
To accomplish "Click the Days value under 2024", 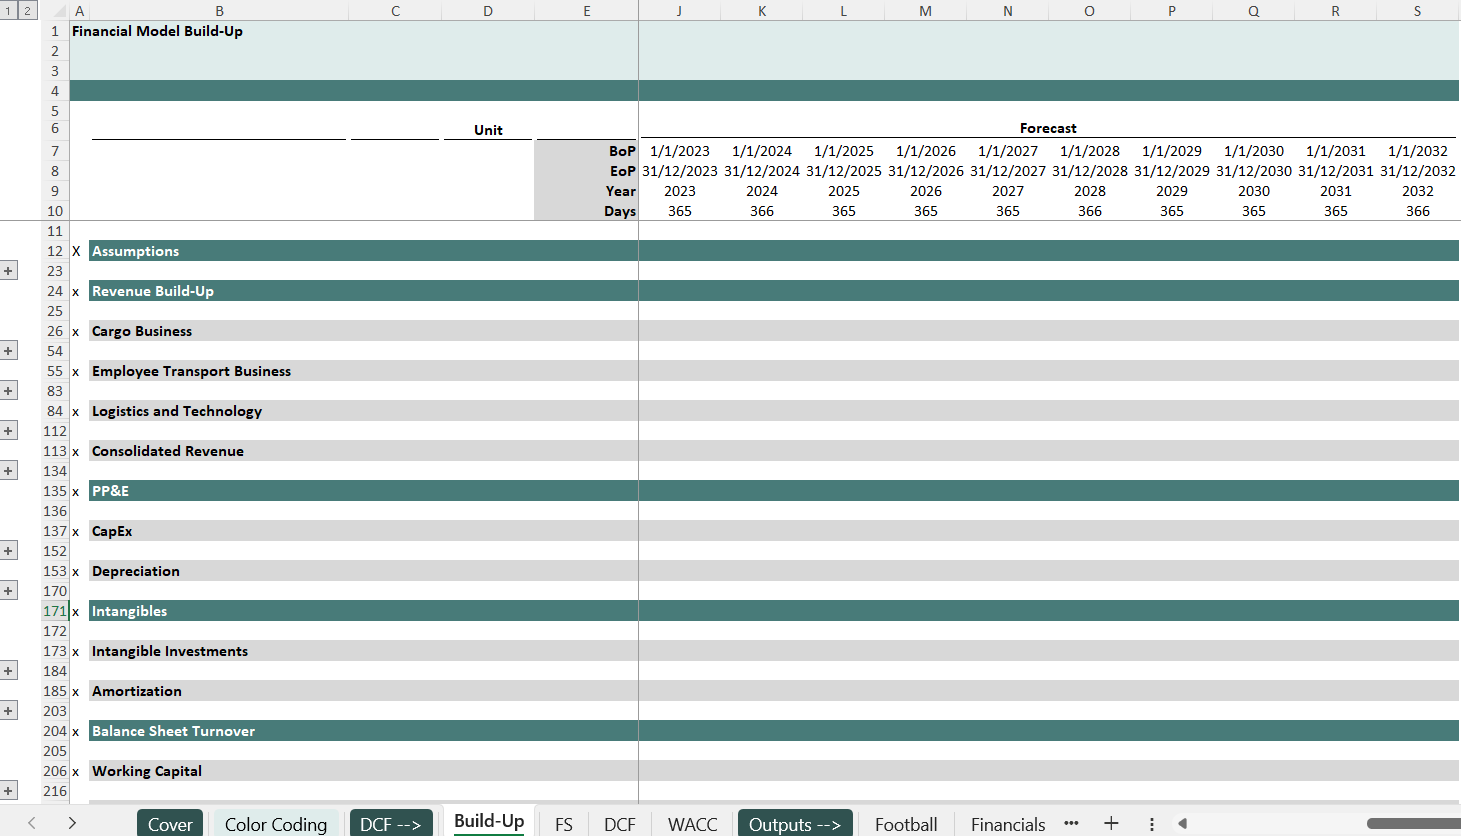I will point(762,211).
